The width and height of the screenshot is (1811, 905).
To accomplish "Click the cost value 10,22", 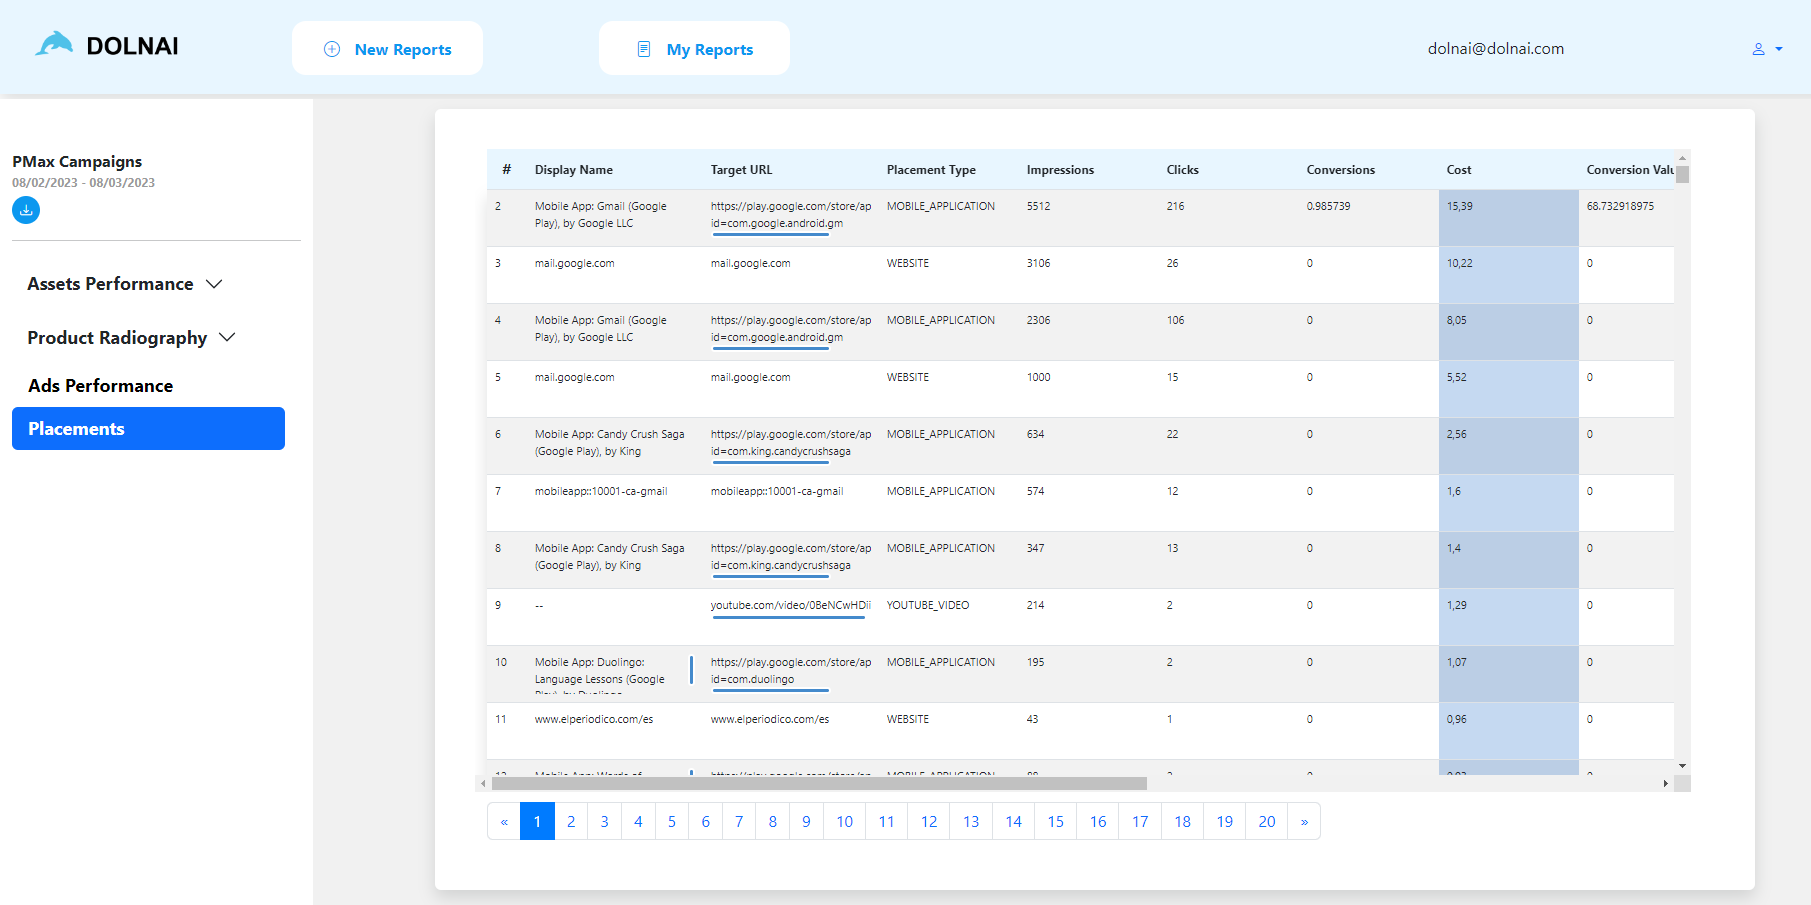I will pyautogui.click(x=1459, y=263).
